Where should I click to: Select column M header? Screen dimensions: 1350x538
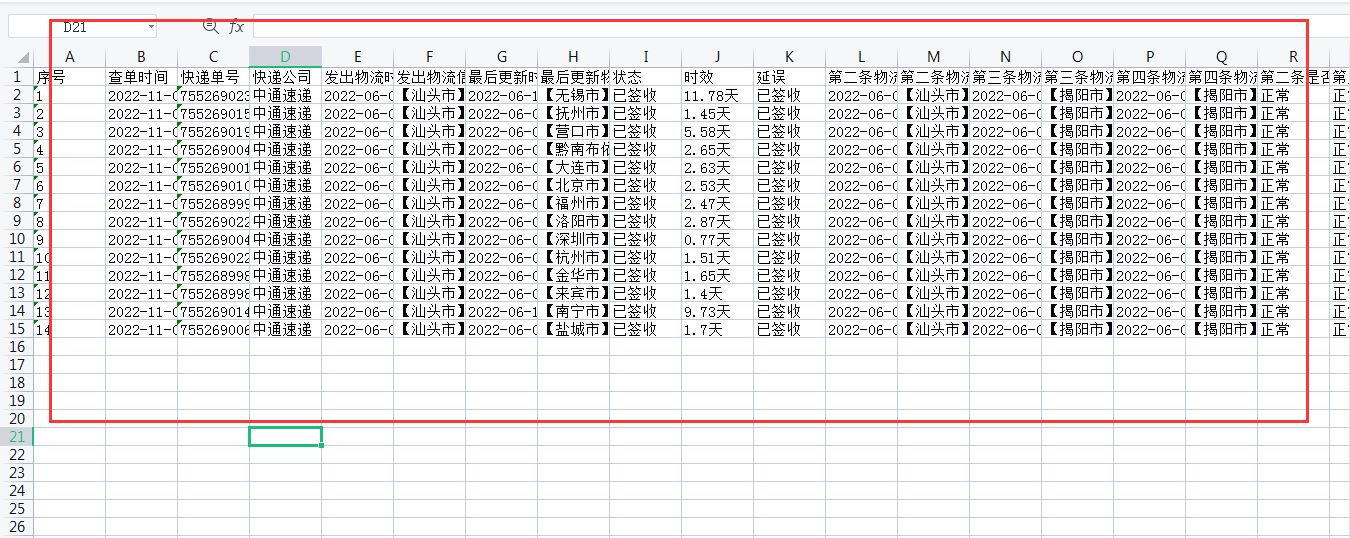933,57
